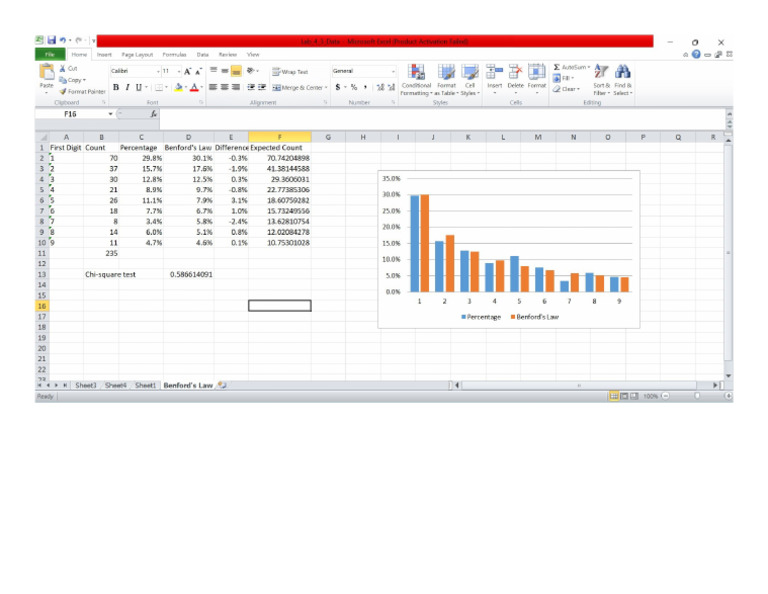
Task: Select column F header
Action: pyautogui.click(x=280, y=137)
